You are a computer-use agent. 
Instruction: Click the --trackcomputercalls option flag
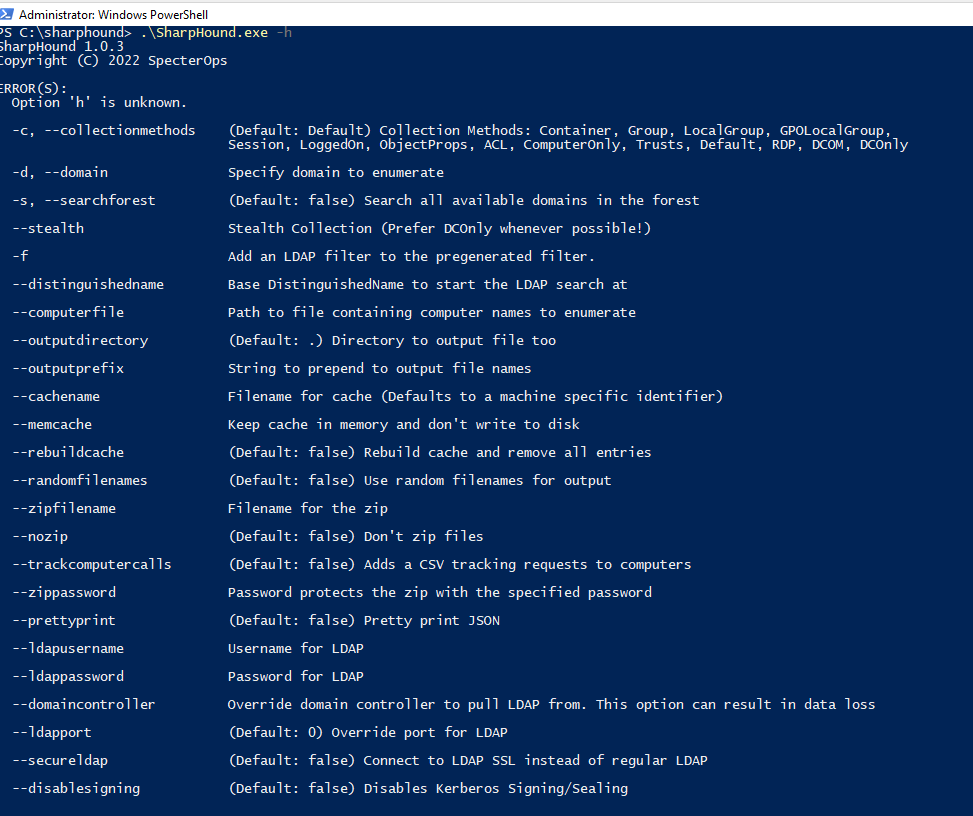coord(92,565)
